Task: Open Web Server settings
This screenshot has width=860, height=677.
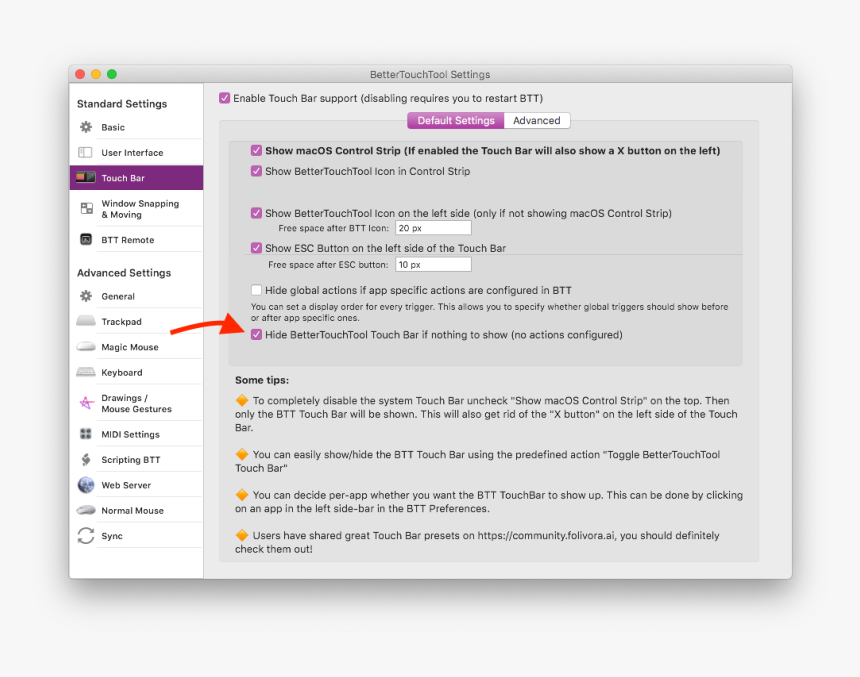Action: point(136,485)
